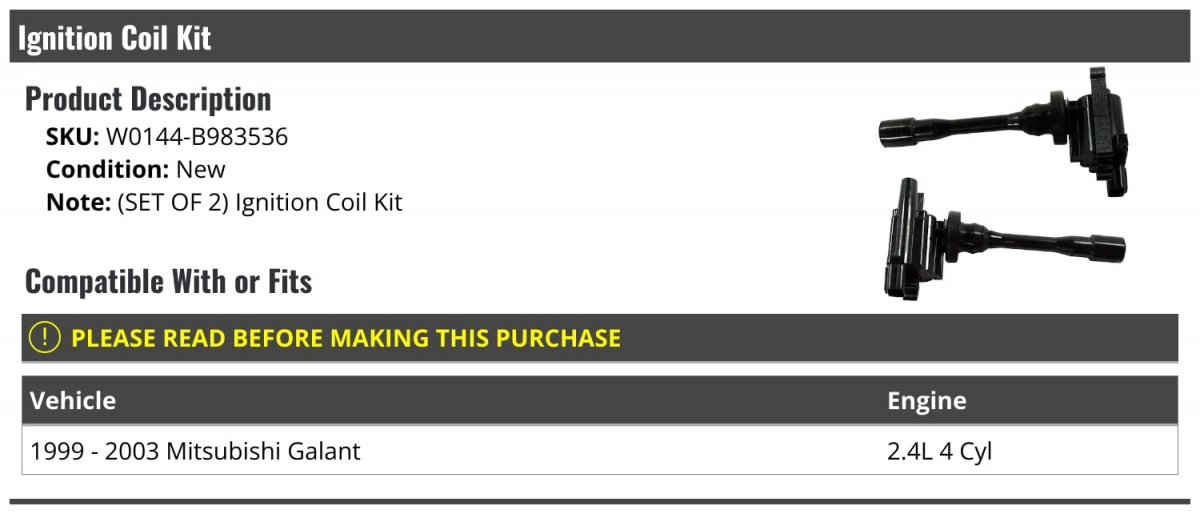Screen dimensions: 1200x514
Task: Click the Condition label
Action: (x=108, y=169)
